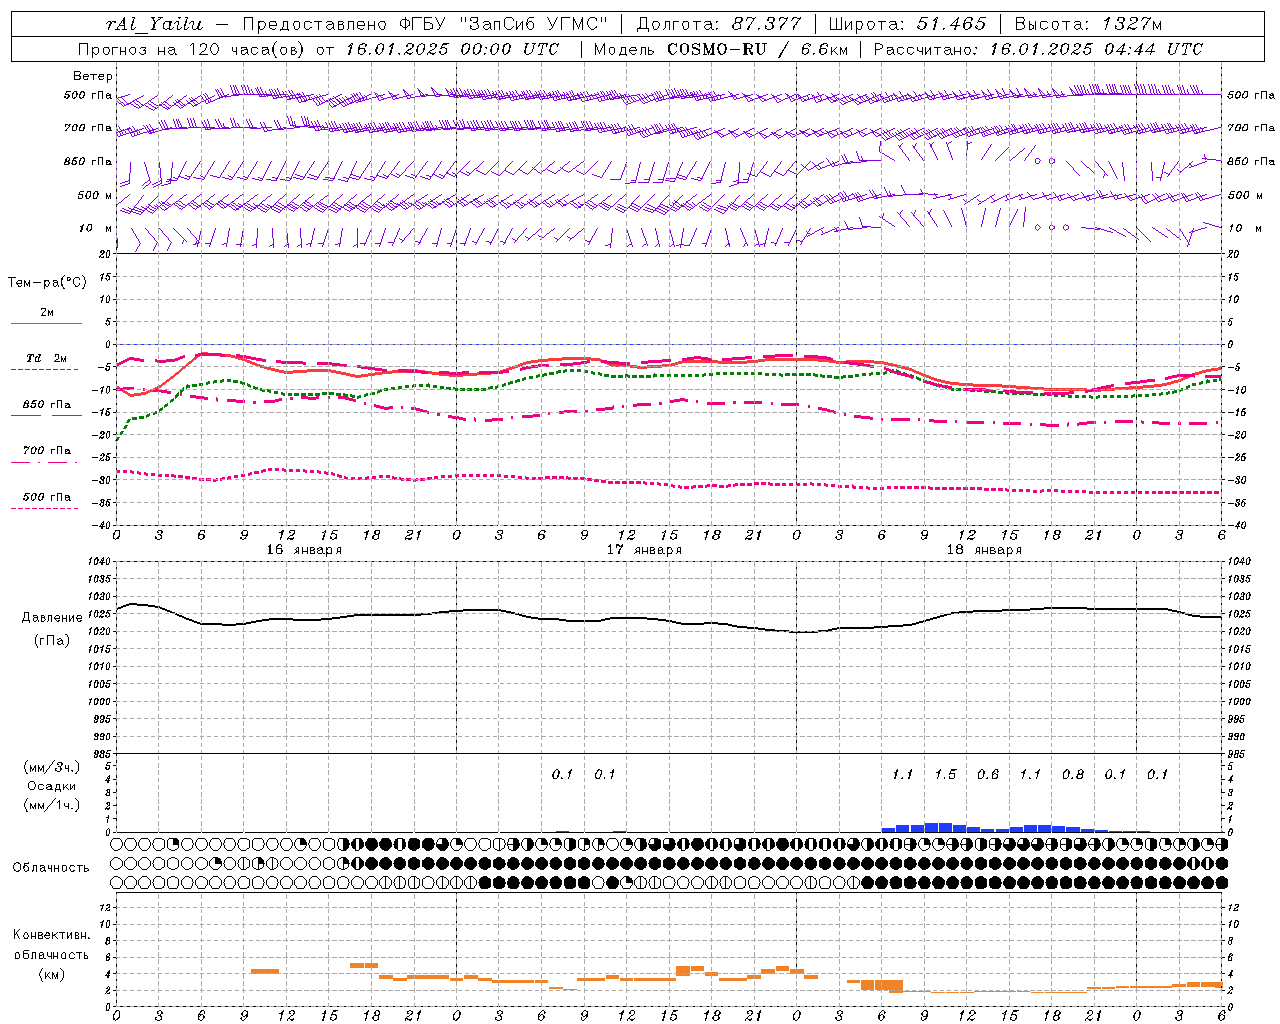Select the Рассчитано: 16.01.2025 04:44 UTC timestamp
The height and width of the screenshot is (1024, 1280).
(1038, 49)
